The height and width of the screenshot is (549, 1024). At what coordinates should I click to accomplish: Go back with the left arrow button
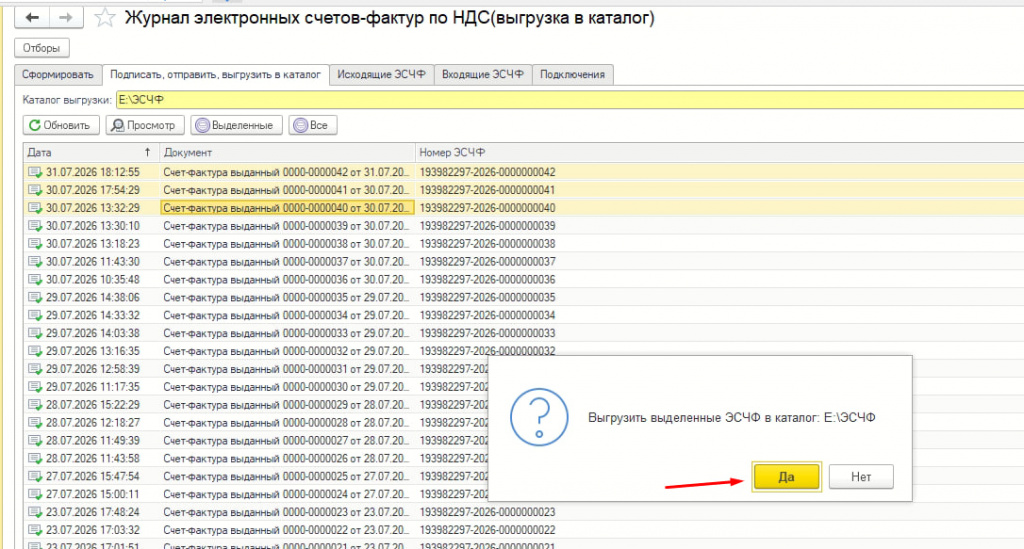(32, 18)
